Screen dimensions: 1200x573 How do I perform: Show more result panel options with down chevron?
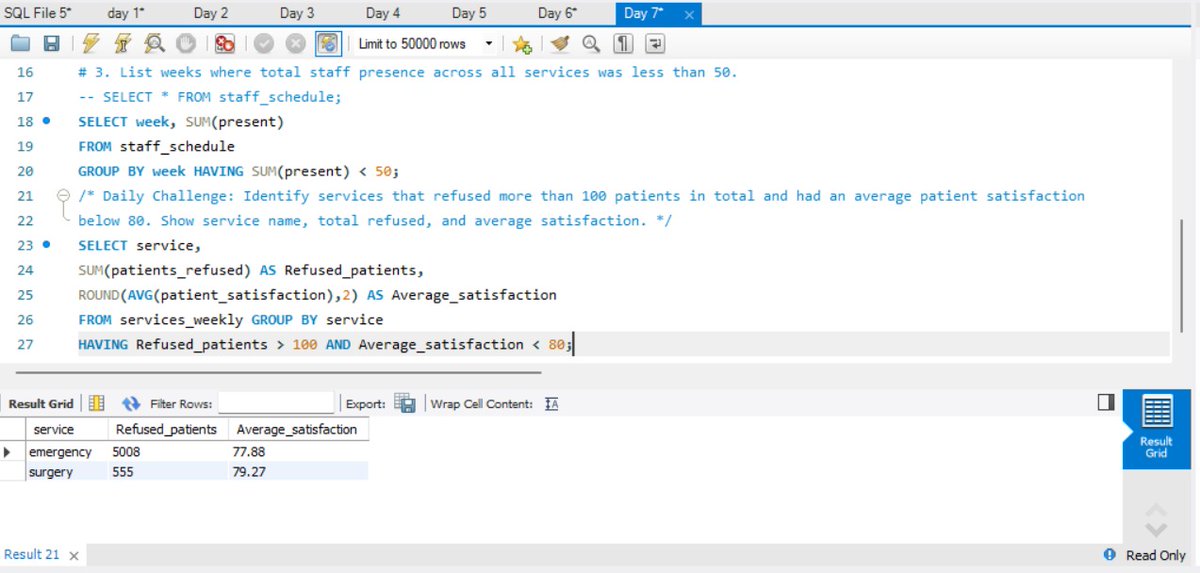tap(1156, 529)
